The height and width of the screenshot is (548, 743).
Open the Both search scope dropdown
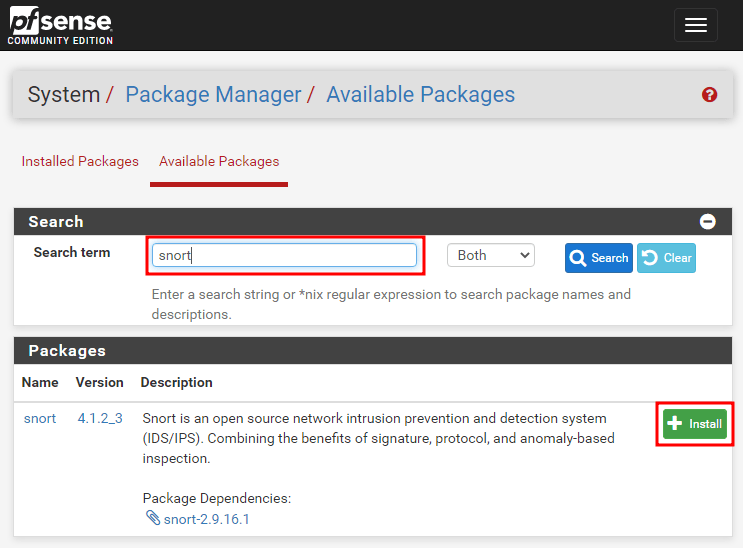(491, 256)
